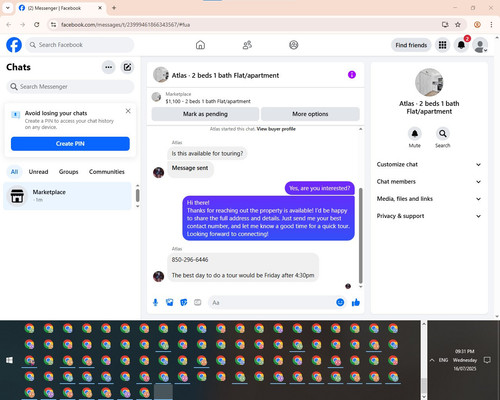Open the tab search dropdown arrow
The width and height of the screenshot is (500, 400).
8,8
